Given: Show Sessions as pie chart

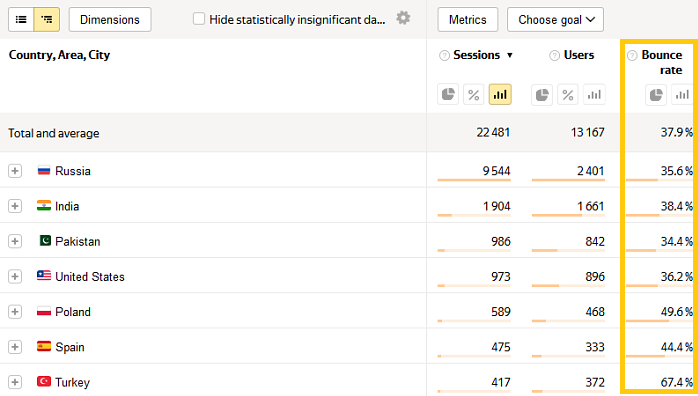Looking at the screenshot, I should [448, 94].
